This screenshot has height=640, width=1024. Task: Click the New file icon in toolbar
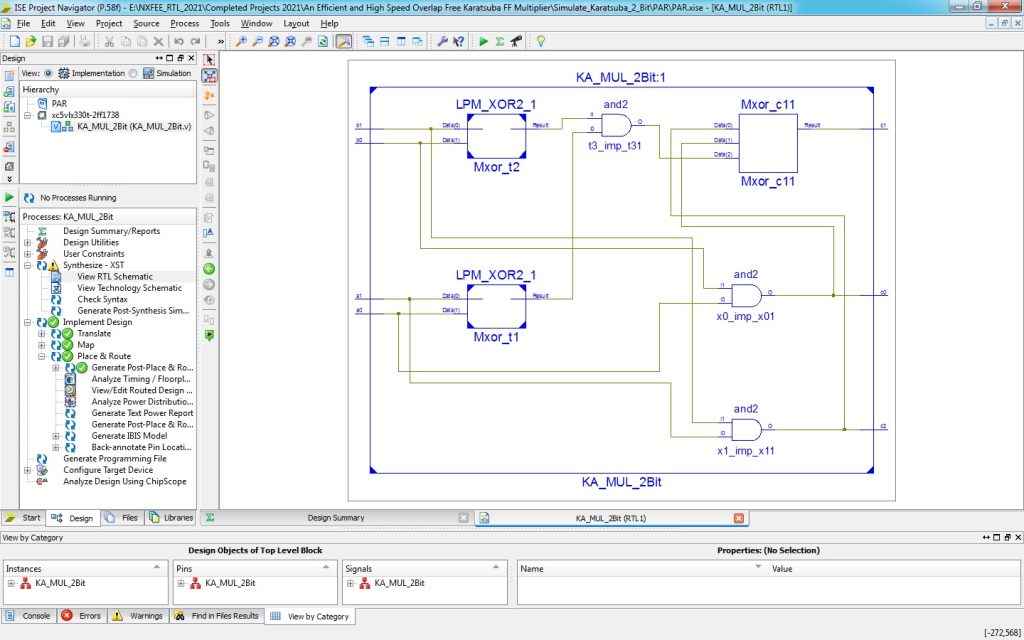(14, 41)
